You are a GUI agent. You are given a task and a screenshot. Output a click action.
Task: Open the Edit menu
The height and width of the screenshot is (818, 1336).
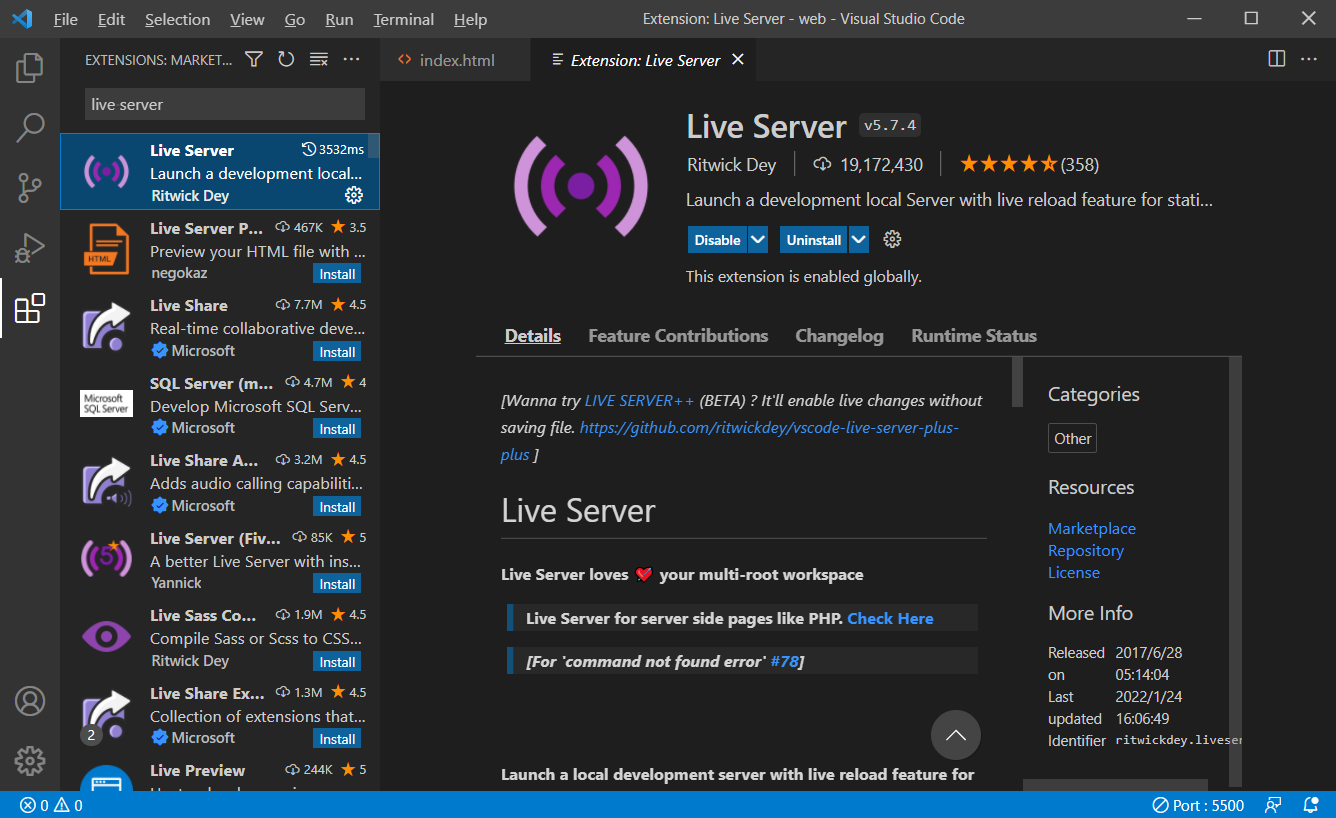coord(112,19)
